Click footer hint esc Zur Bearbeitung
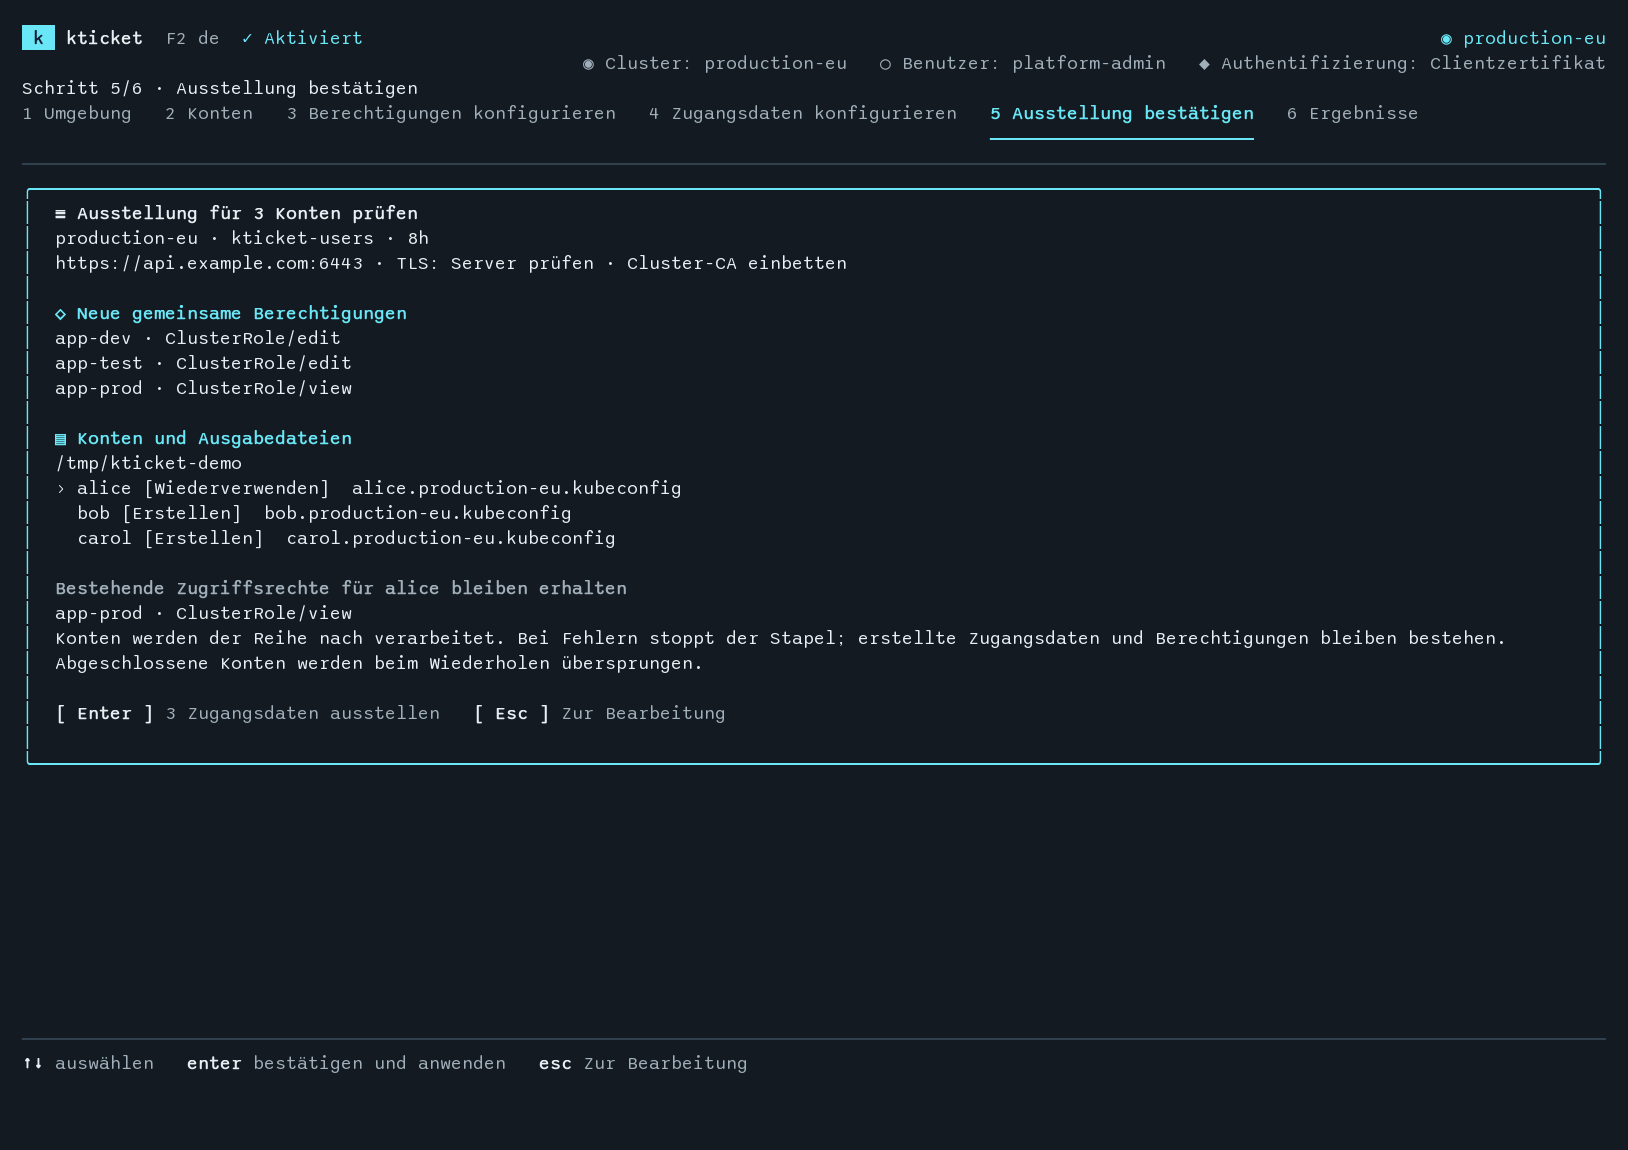This screenshot has height=1150, width=1628. click(x=643, y=1063)
